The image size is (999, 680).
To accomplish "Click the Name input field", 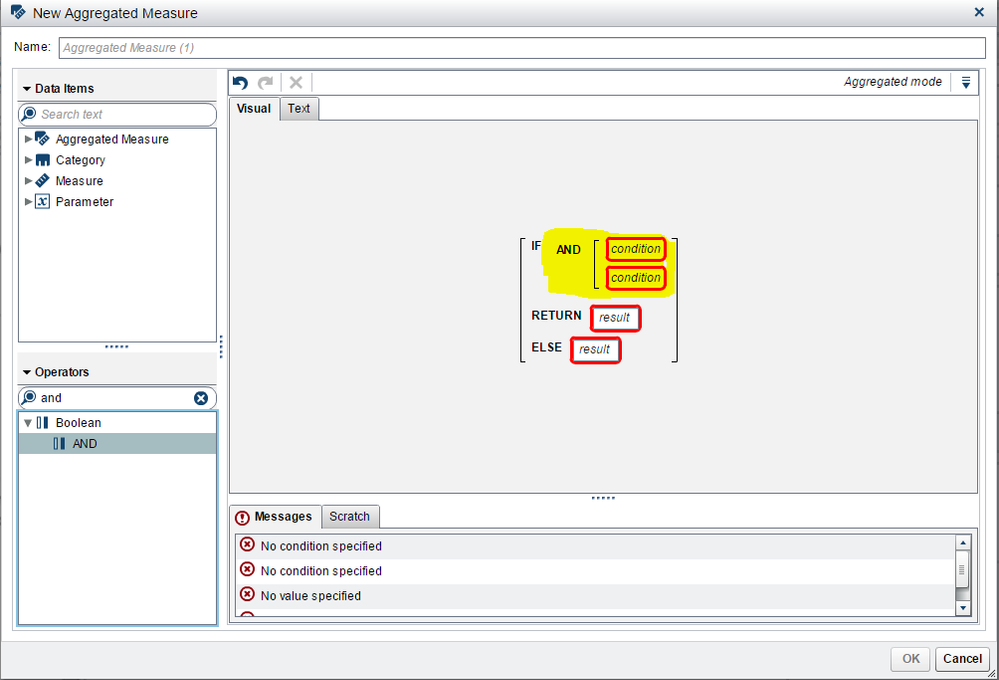I will tap(522, 48).
